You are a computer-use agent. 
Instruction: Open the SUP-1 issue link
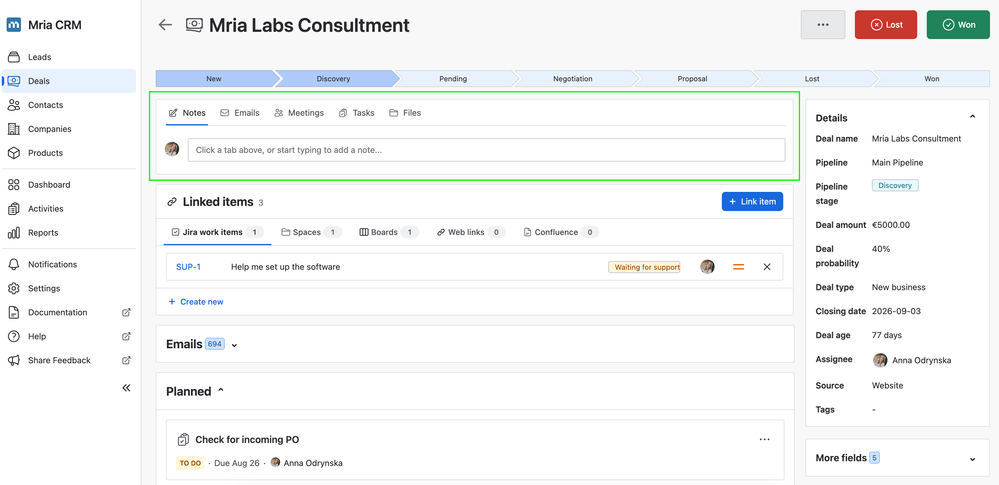pyautogui.click(x=189, y=267)
